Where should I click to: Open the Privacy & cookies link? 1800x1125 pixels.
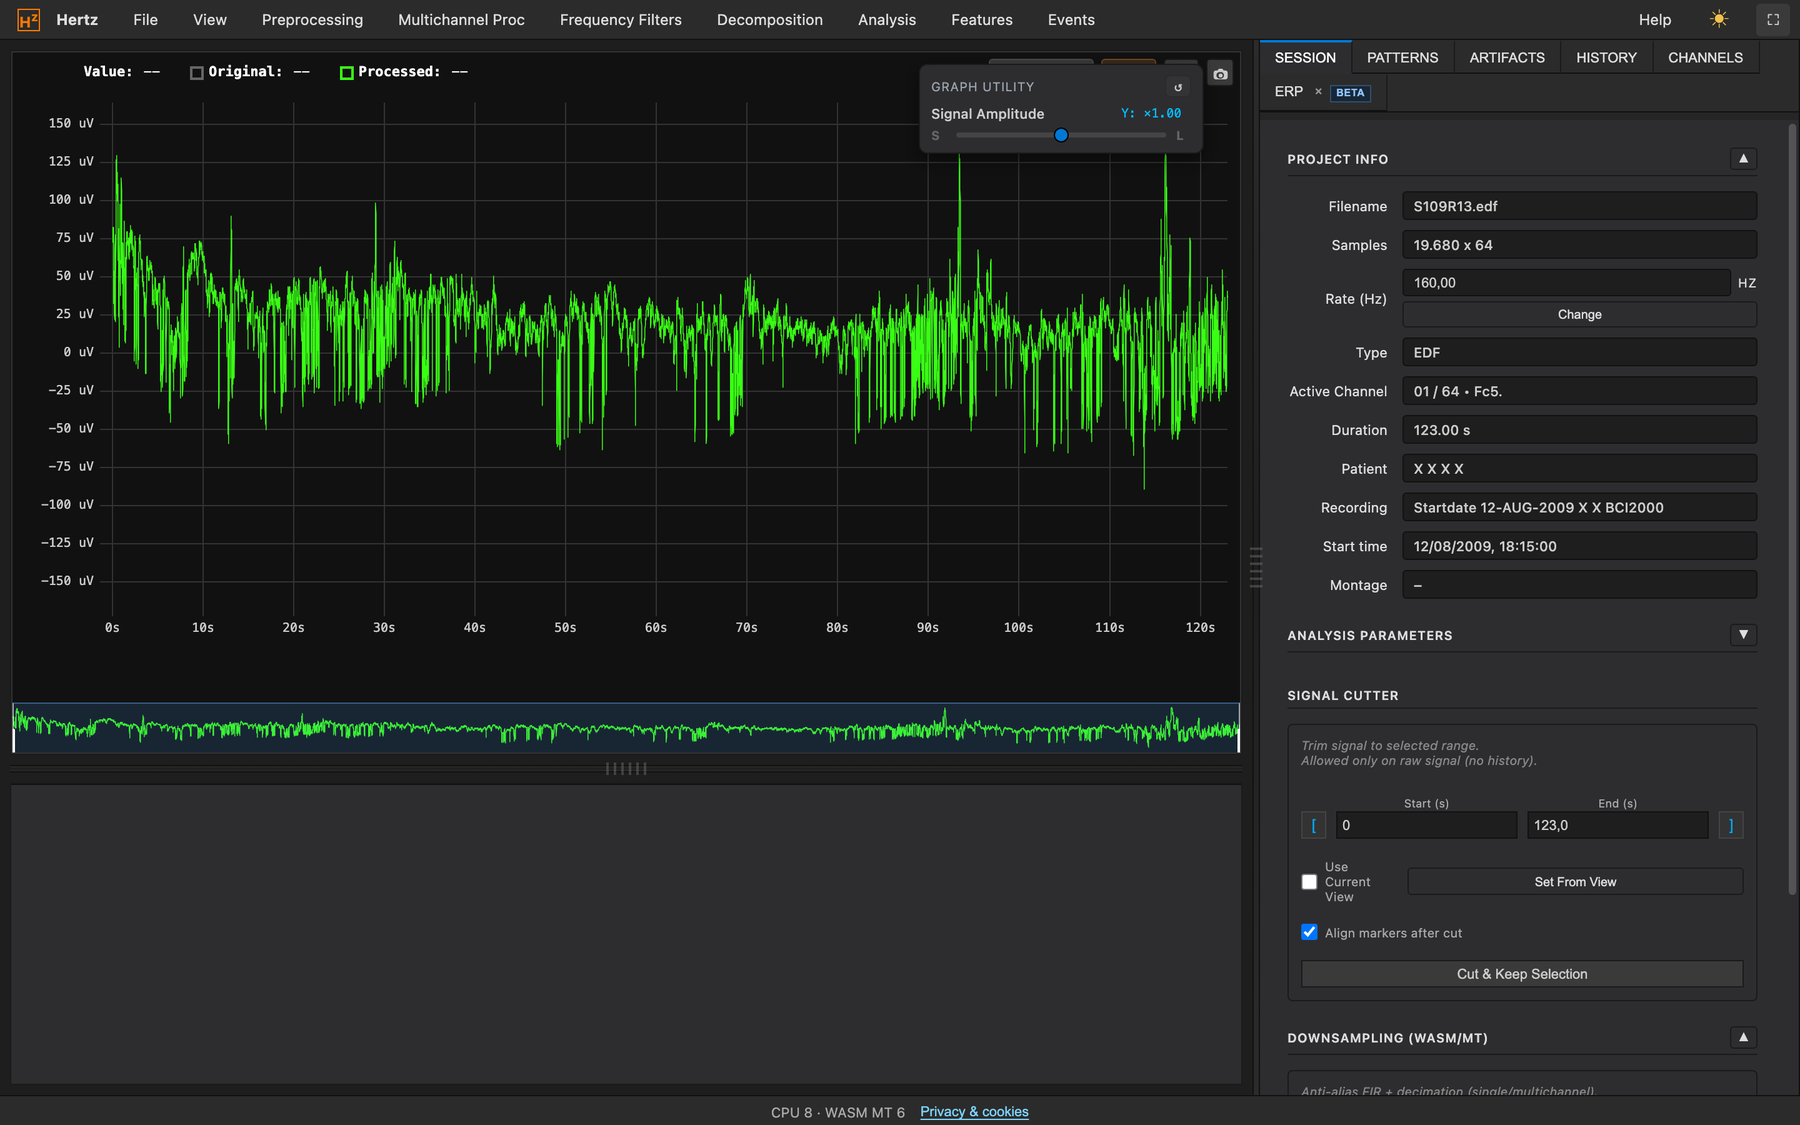974,1112
